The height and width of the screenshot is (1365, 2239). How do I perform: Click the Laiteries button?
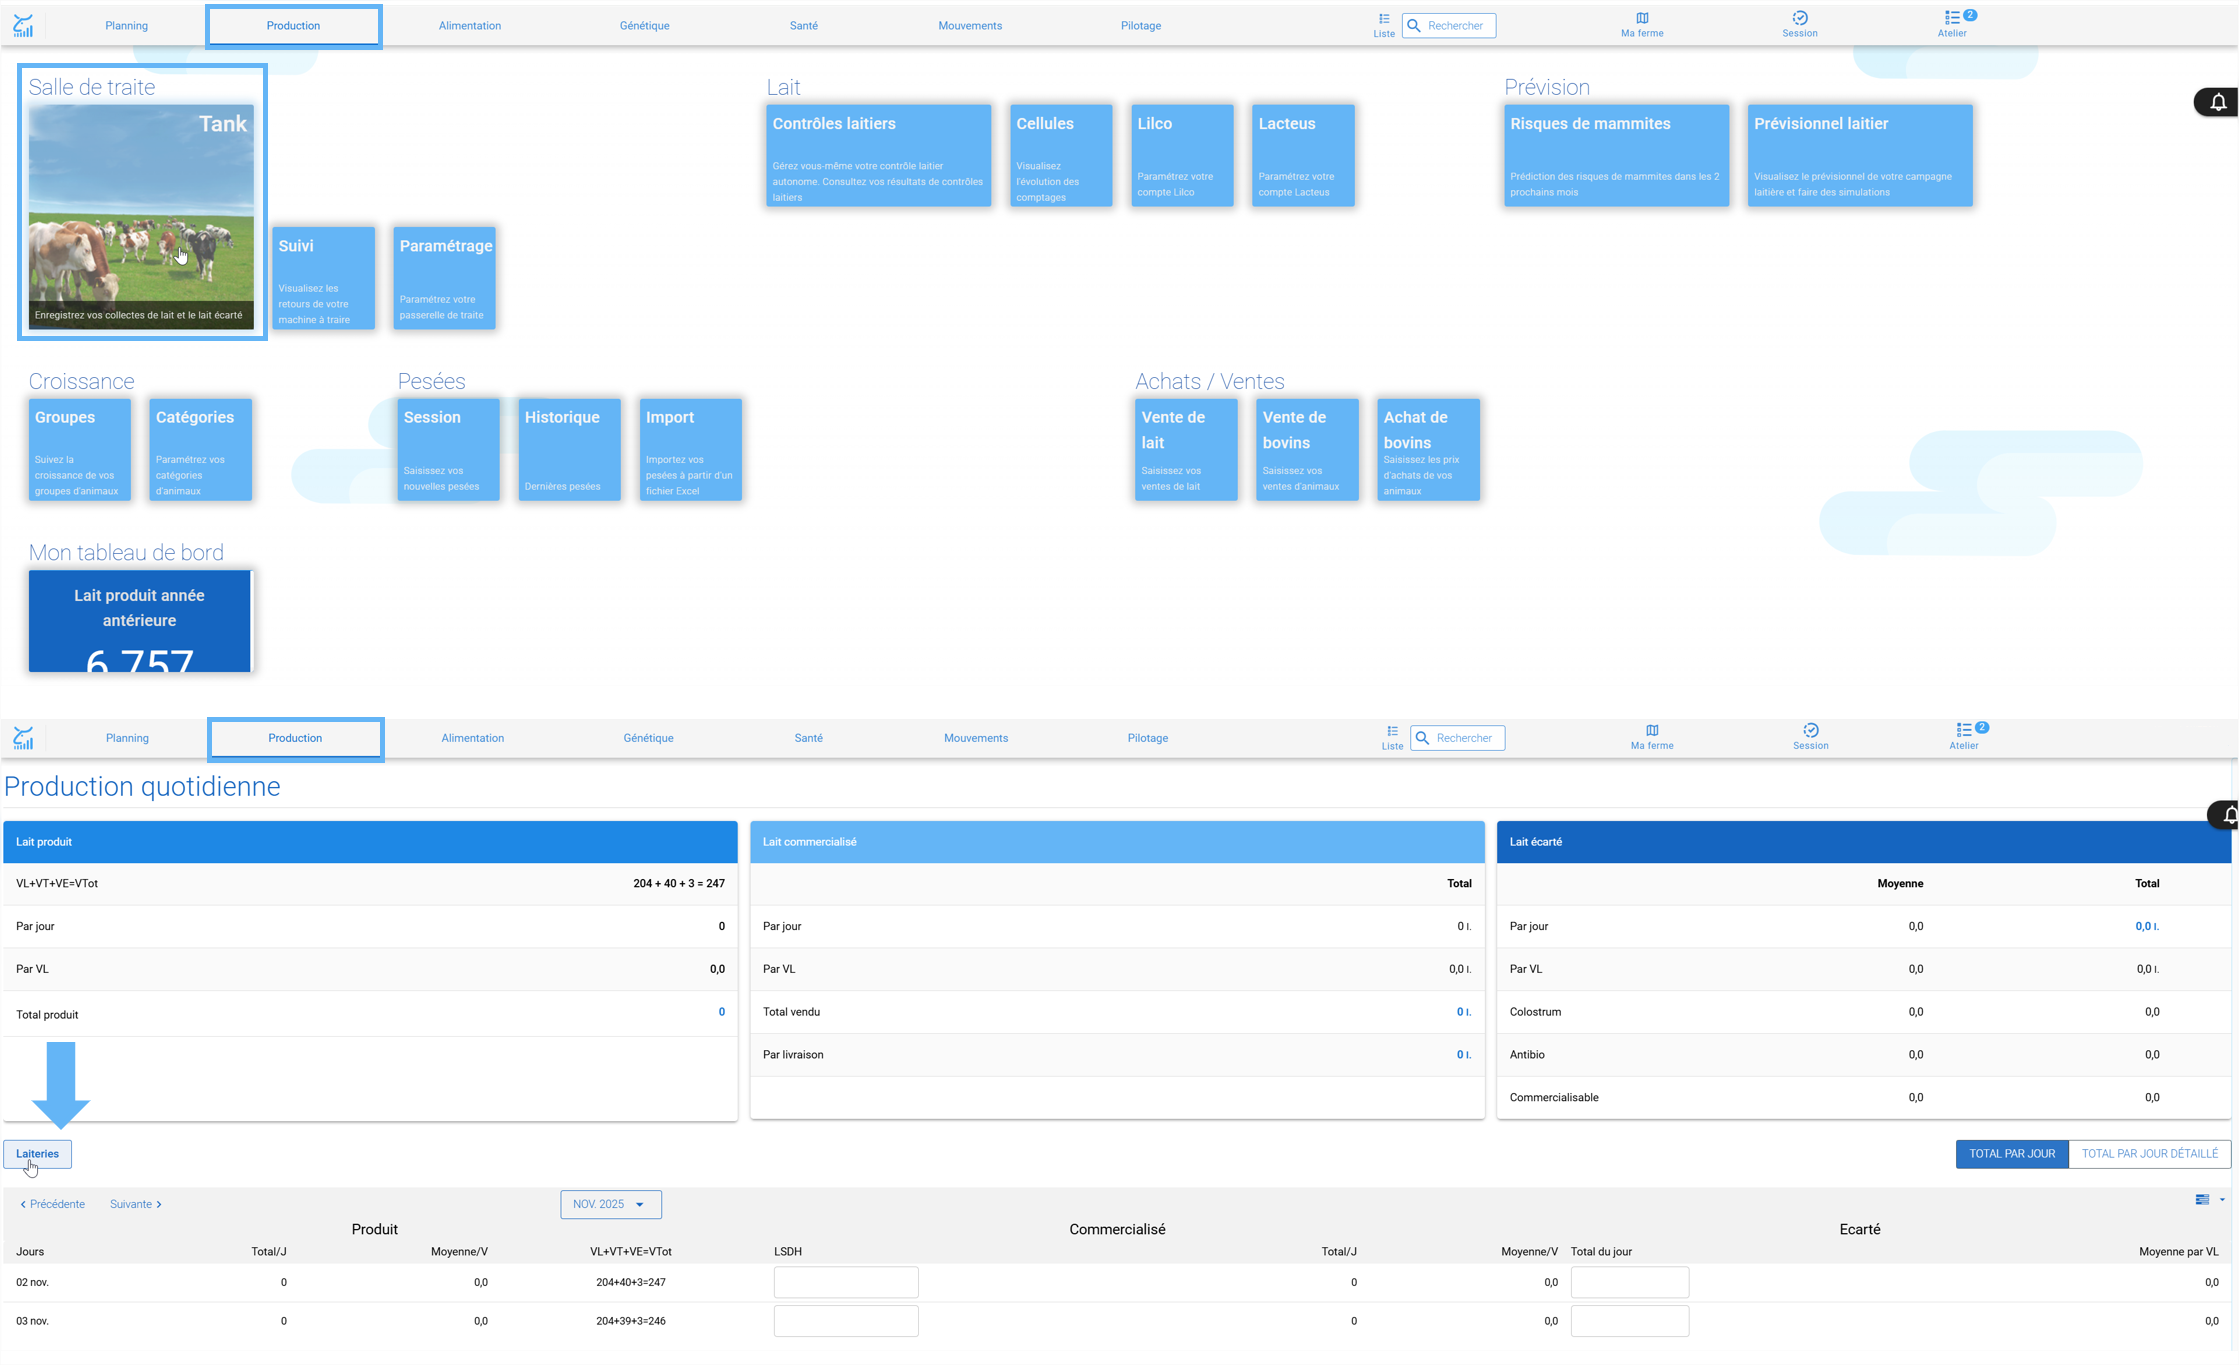click(x=37, y=1154)
